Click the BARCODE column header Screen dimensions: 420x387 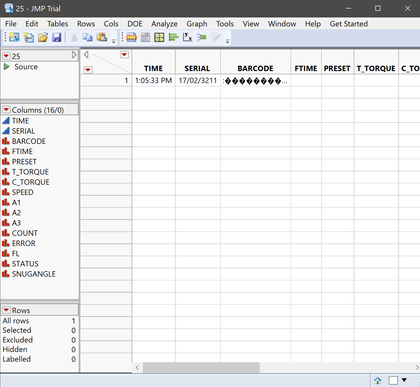[255, 68]
